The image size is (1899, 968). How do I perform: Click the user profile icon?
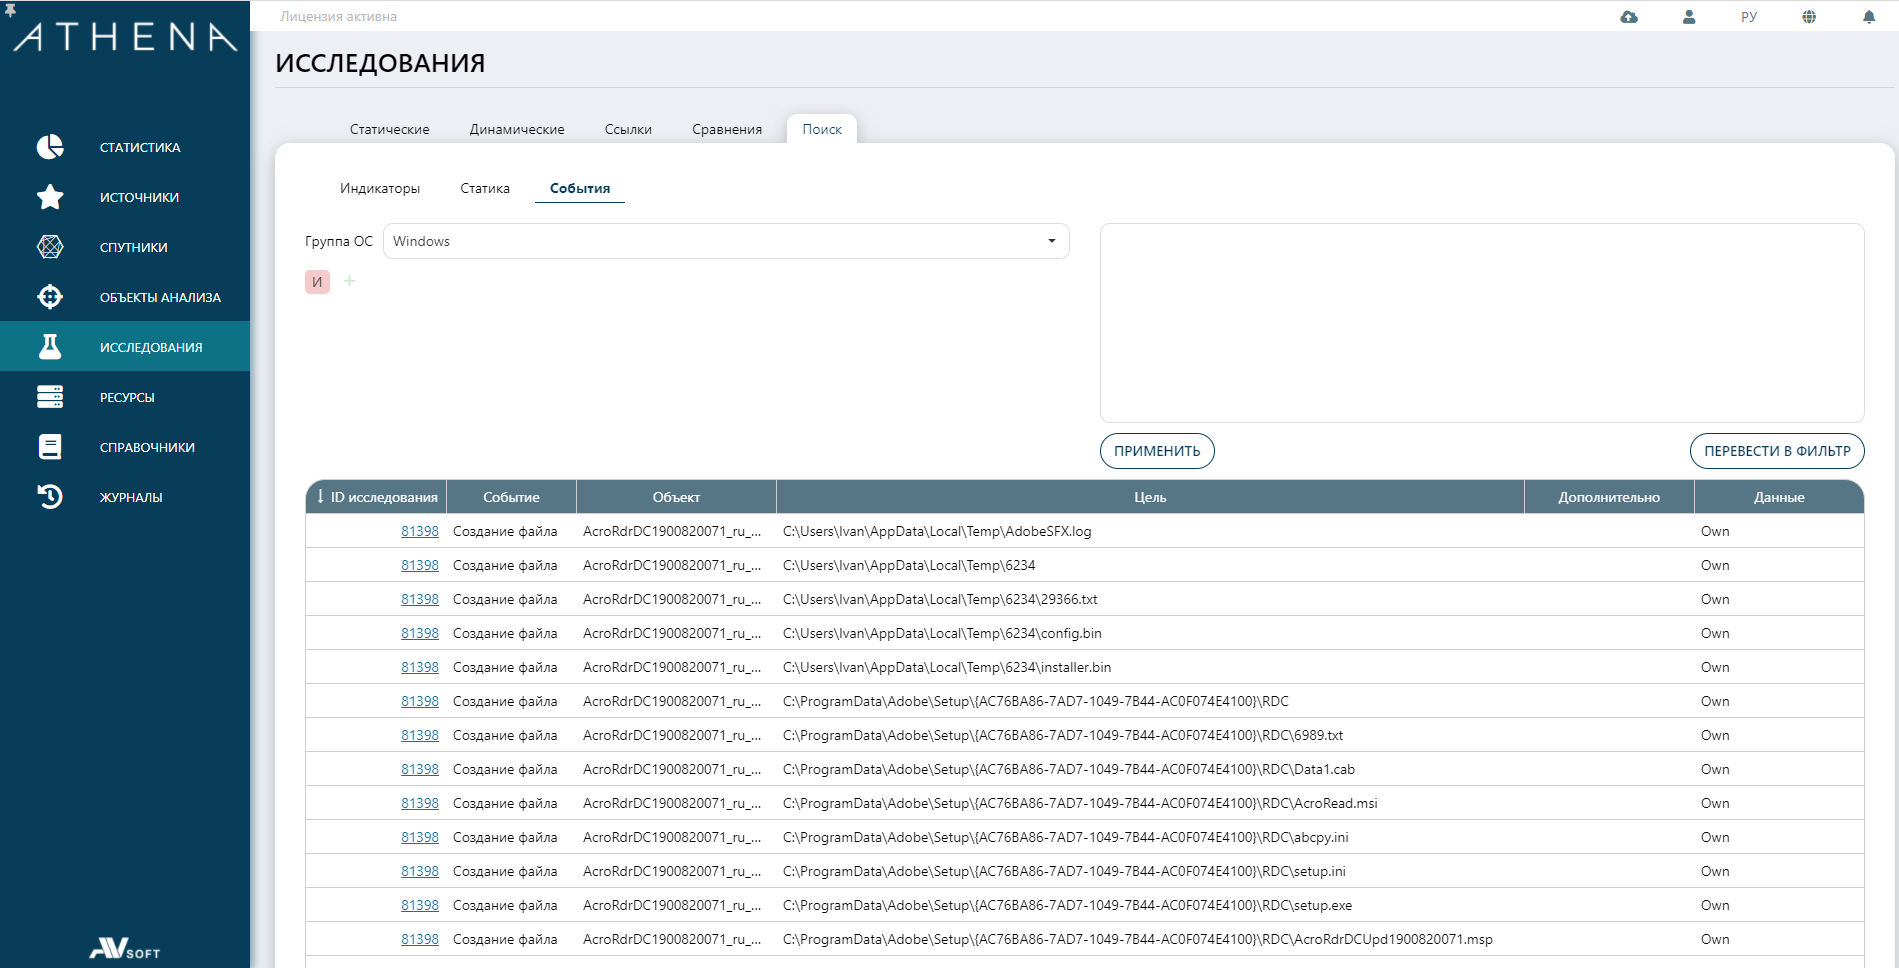point(1689,17)
